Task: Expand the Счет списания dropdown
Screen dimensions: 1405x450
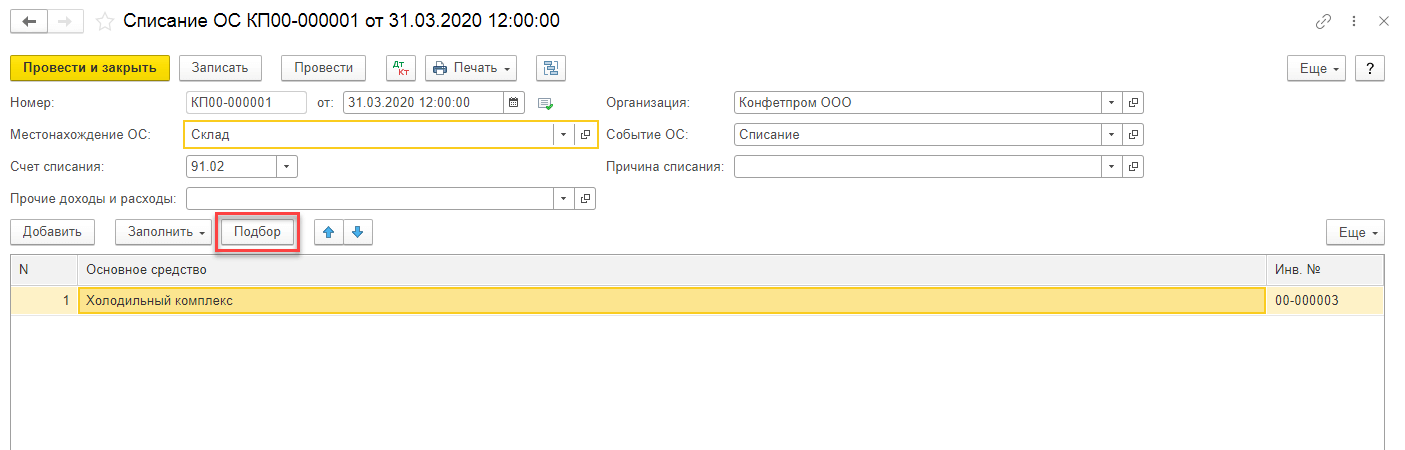Action: pos(287,166)
